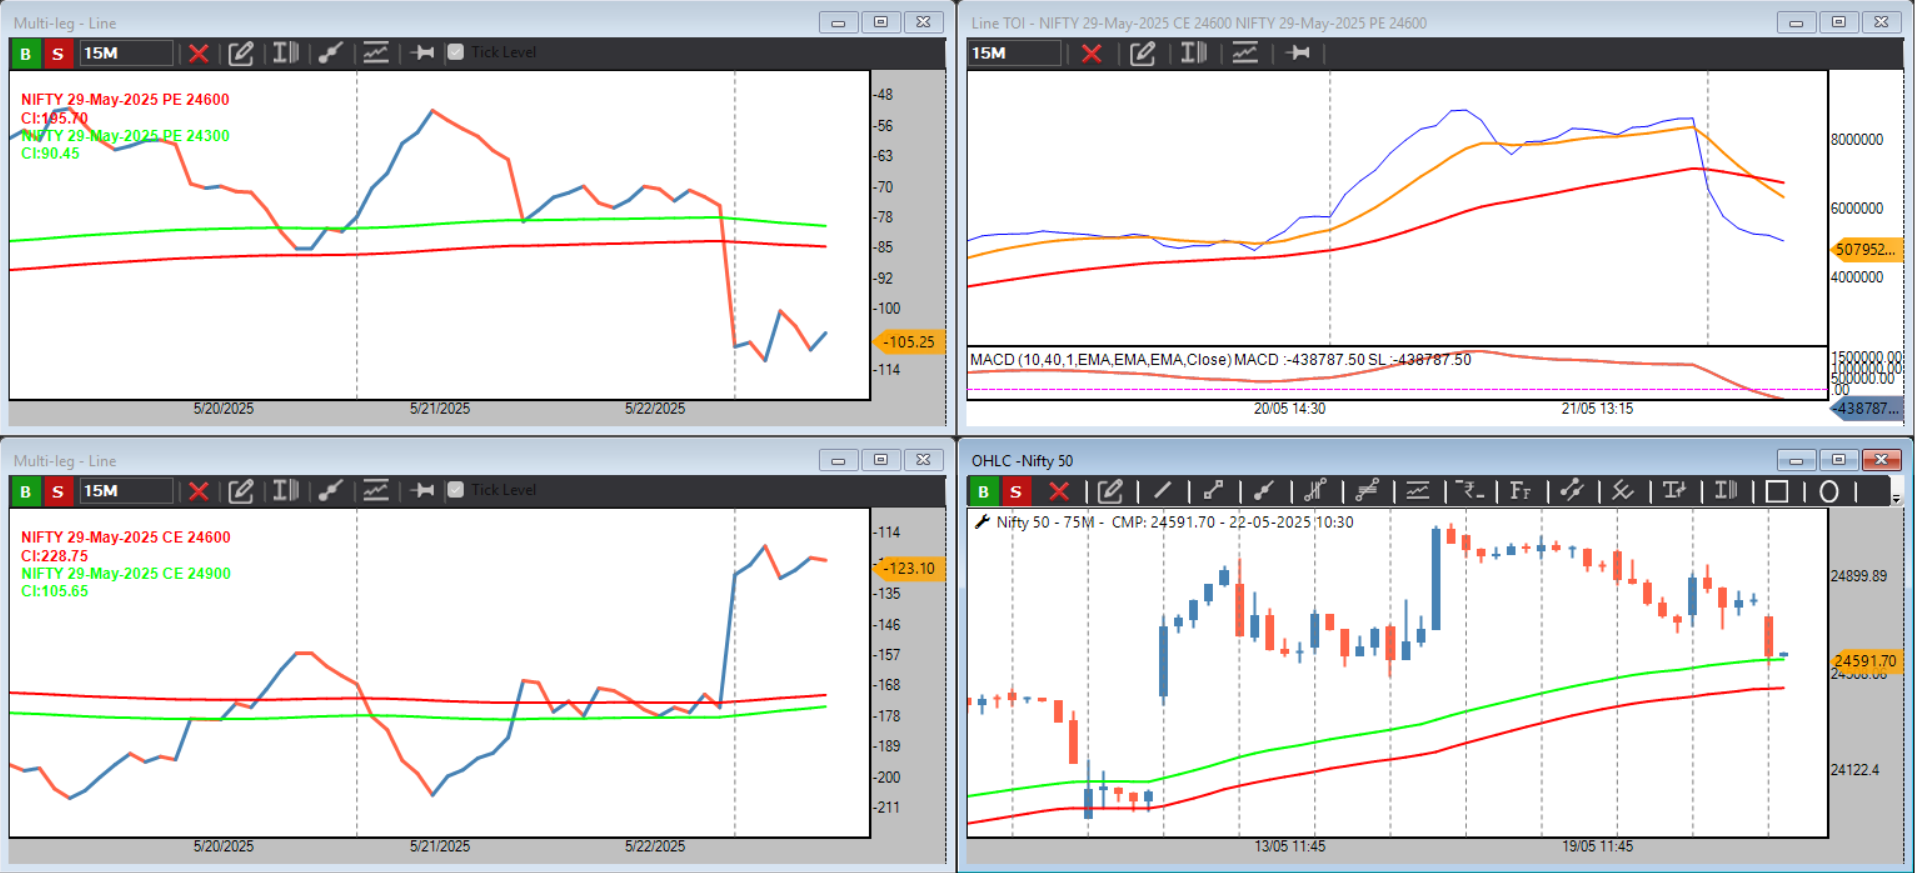Select plain trend line tool in OHLC toolbar
This screenshot has width=1915, height=873.
pyautogui.click(x=1162, y=490)
